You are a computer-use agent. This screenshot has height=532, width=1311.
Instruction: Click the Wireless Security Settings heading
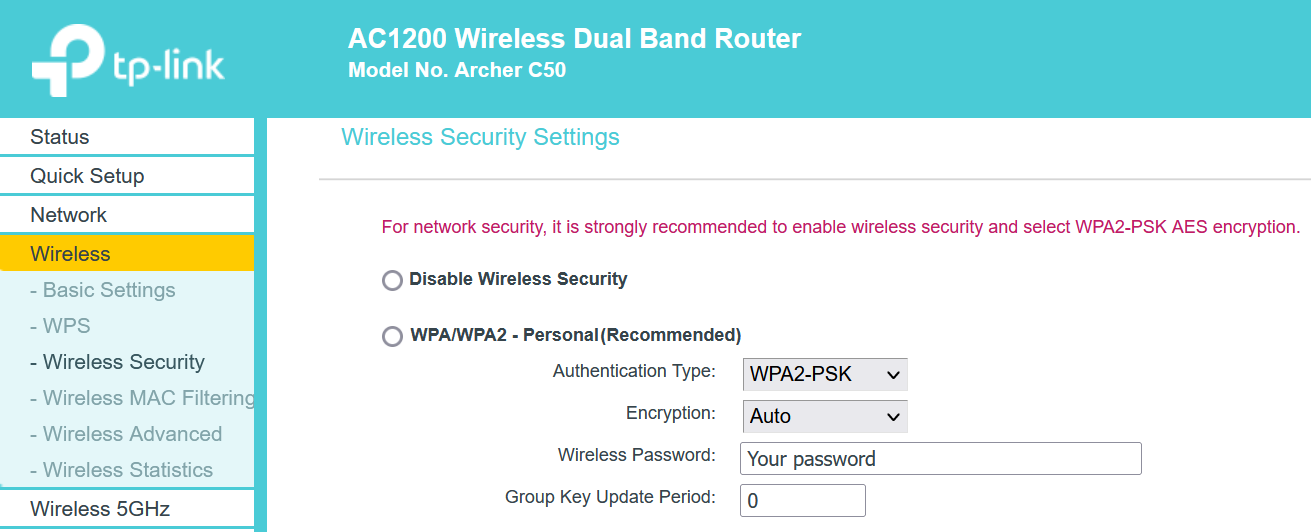click(x=480, y=137)
